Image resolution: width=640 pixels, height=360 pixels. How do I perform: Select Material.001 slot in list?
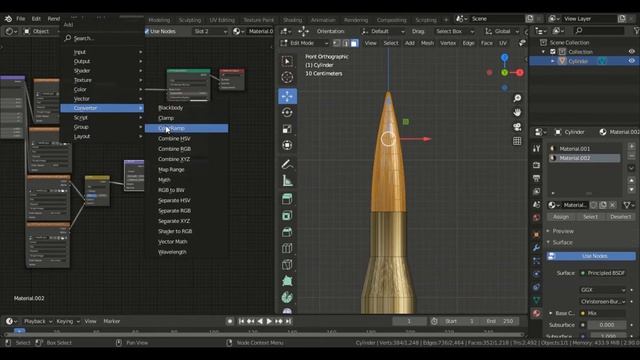click(x=584, y=149)
